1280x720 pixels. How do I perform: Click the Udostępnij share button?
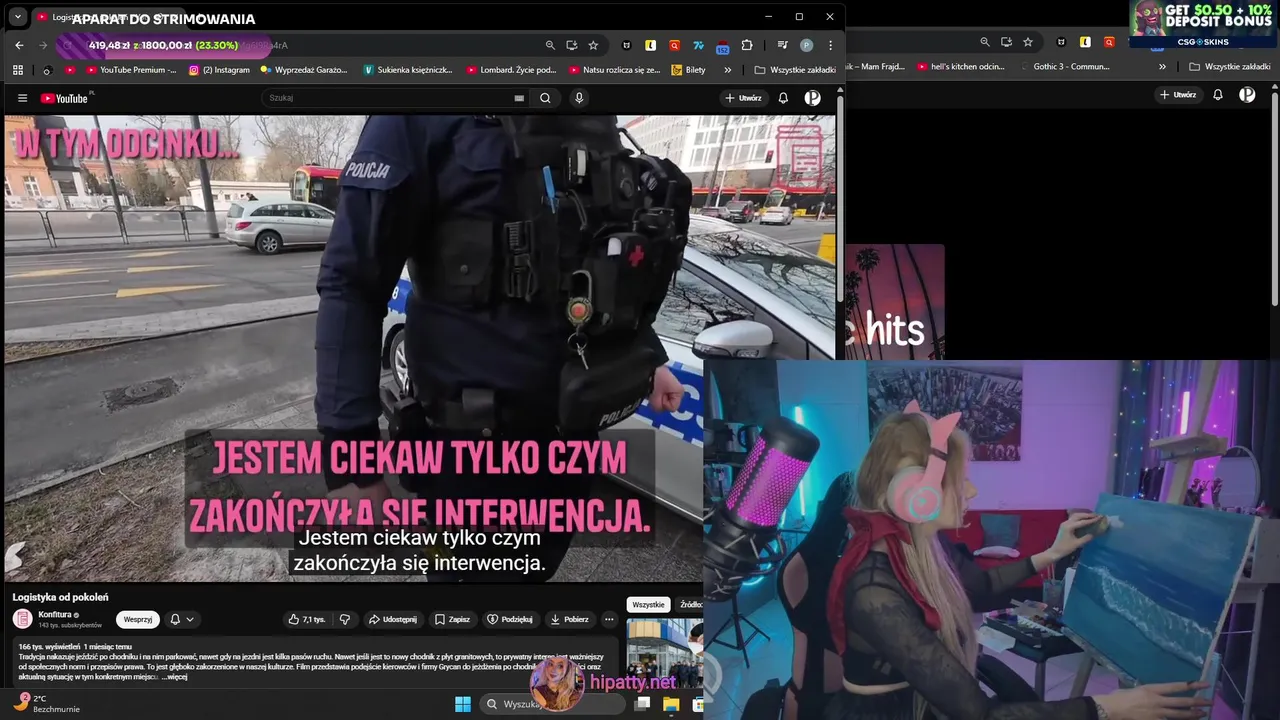click(392, 619)
